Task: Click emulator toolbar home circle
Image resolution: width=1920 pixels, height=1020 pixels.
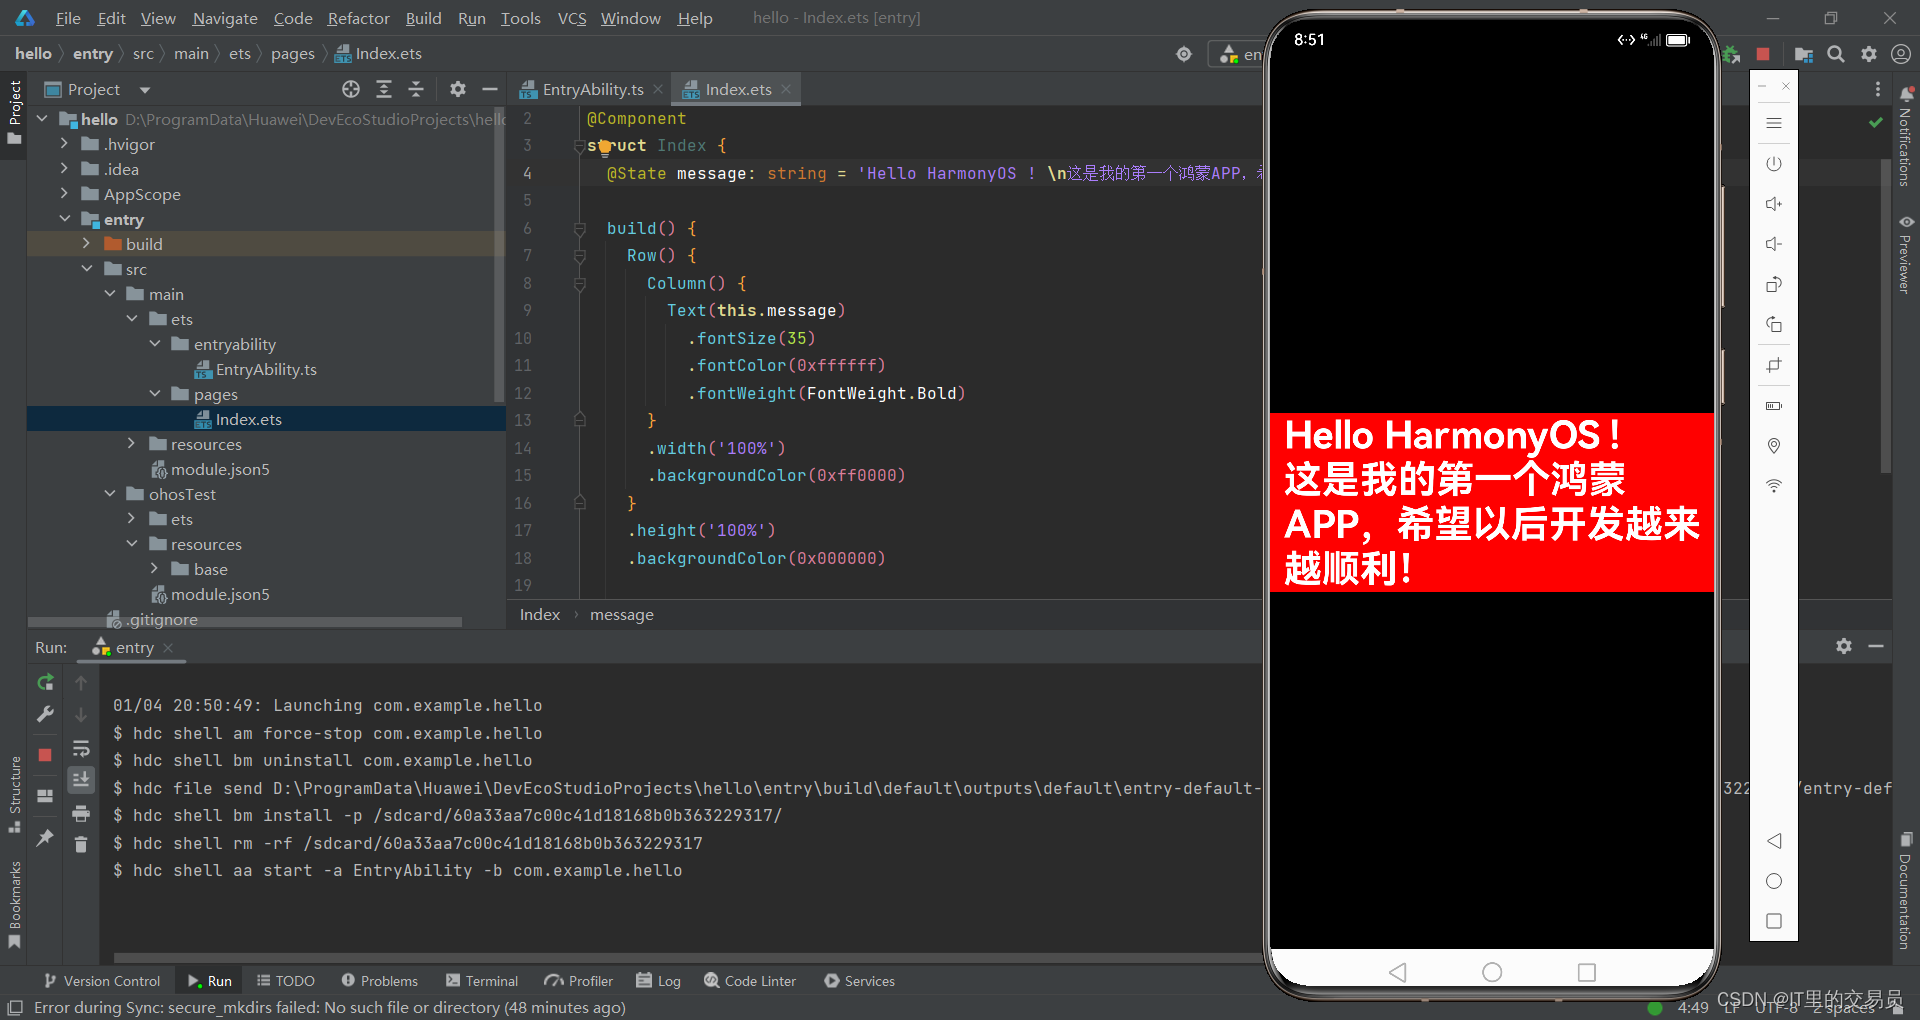Action: [1774, 881]
